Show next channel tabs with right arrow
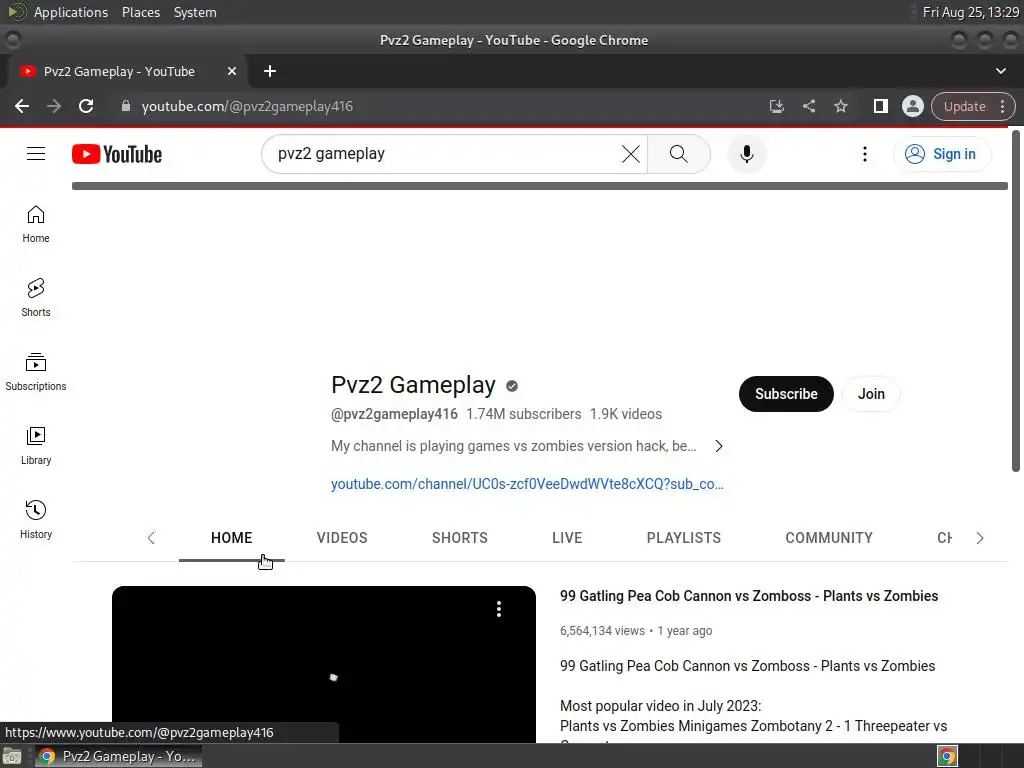Viewport: 1024px width, 768px height. 980,538
